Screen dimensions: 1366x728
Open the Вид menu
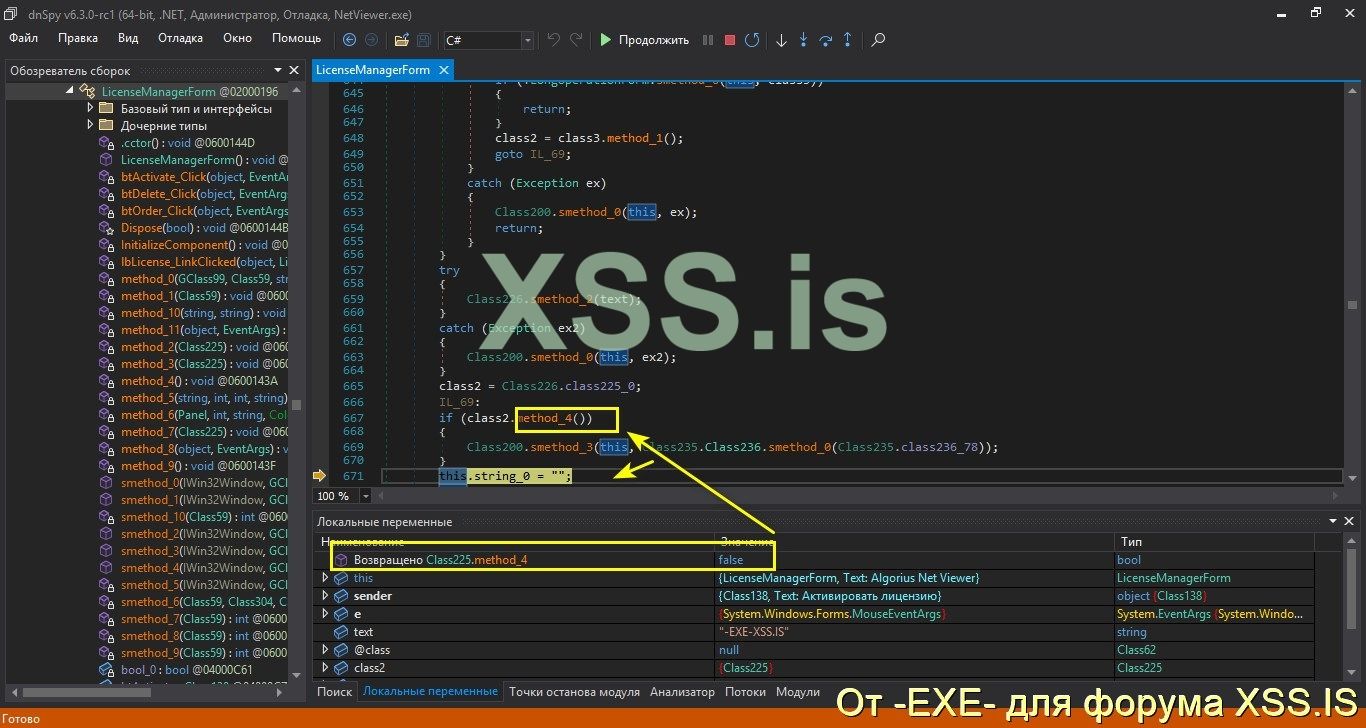pos(128,38)
